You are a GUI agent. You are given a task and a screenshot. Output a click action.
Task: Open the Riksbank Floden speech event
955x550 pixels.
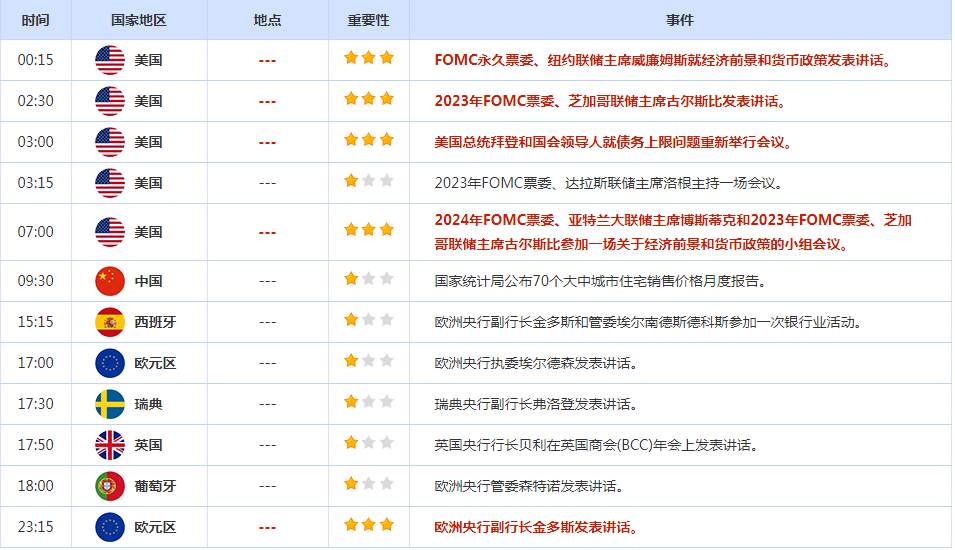536,404
